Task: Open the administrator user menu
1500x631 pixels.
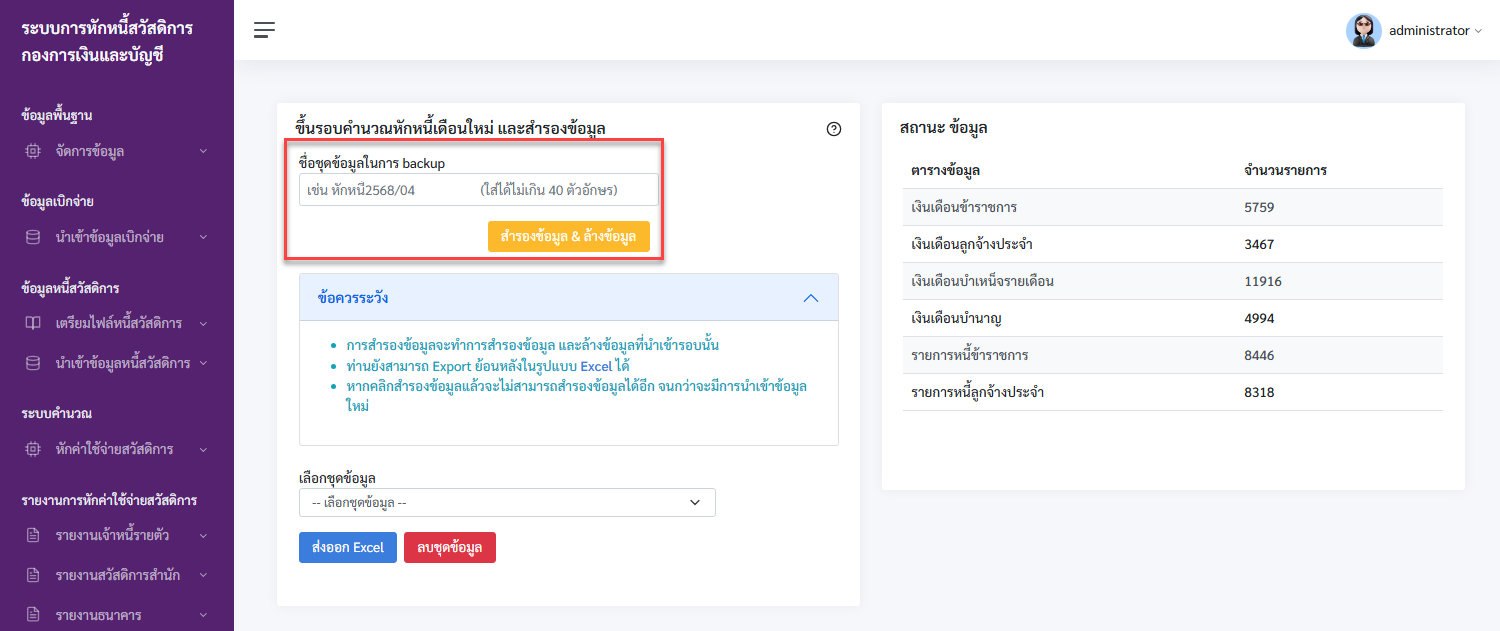Action: click(1435, 31)
